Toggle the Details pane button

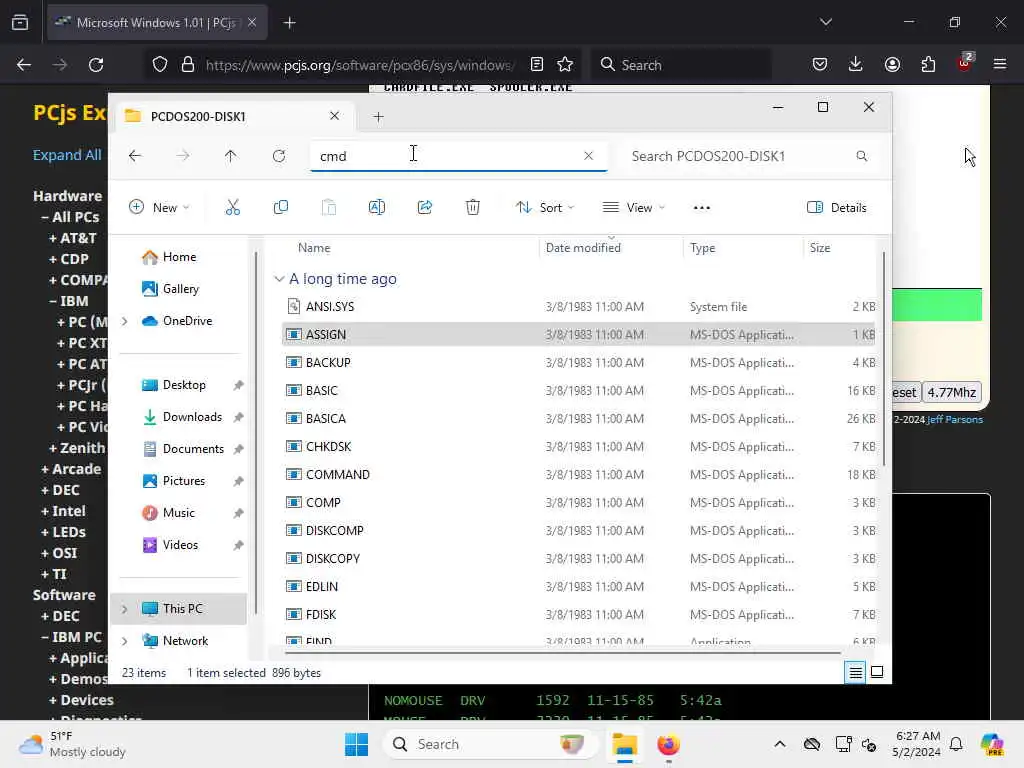(x=837, y=208)
